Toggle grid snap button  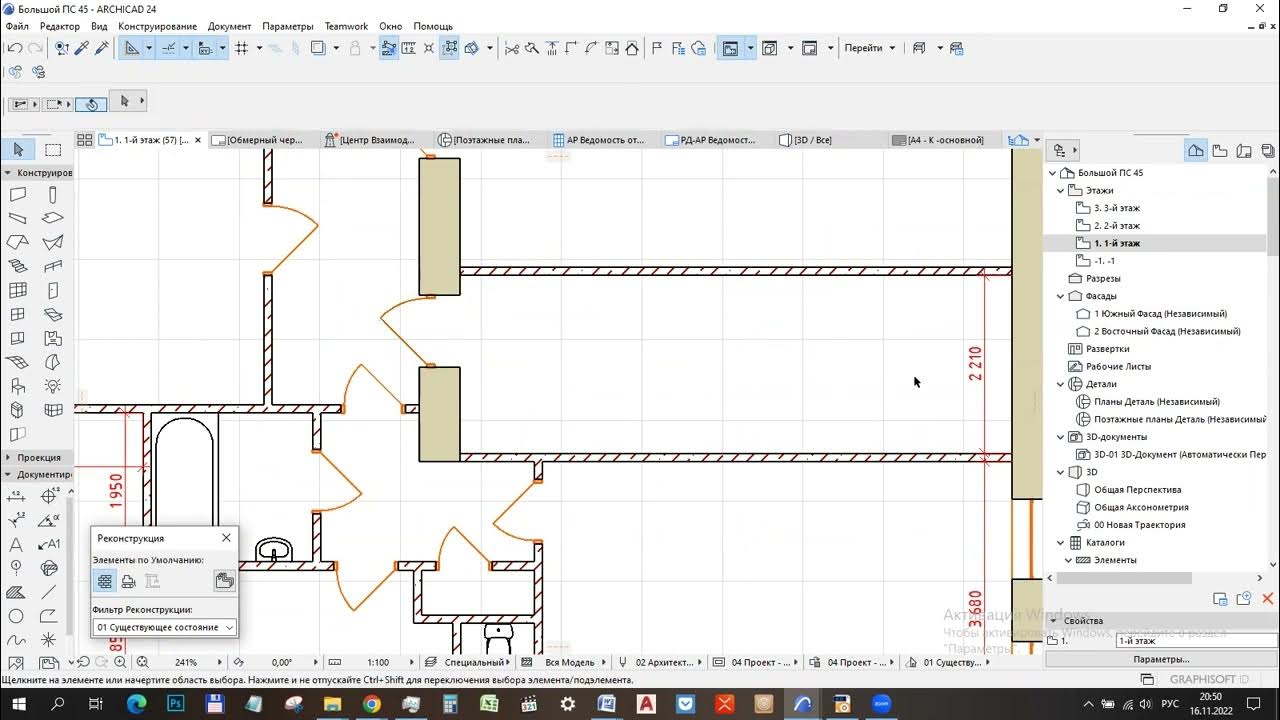pos(241,48)
